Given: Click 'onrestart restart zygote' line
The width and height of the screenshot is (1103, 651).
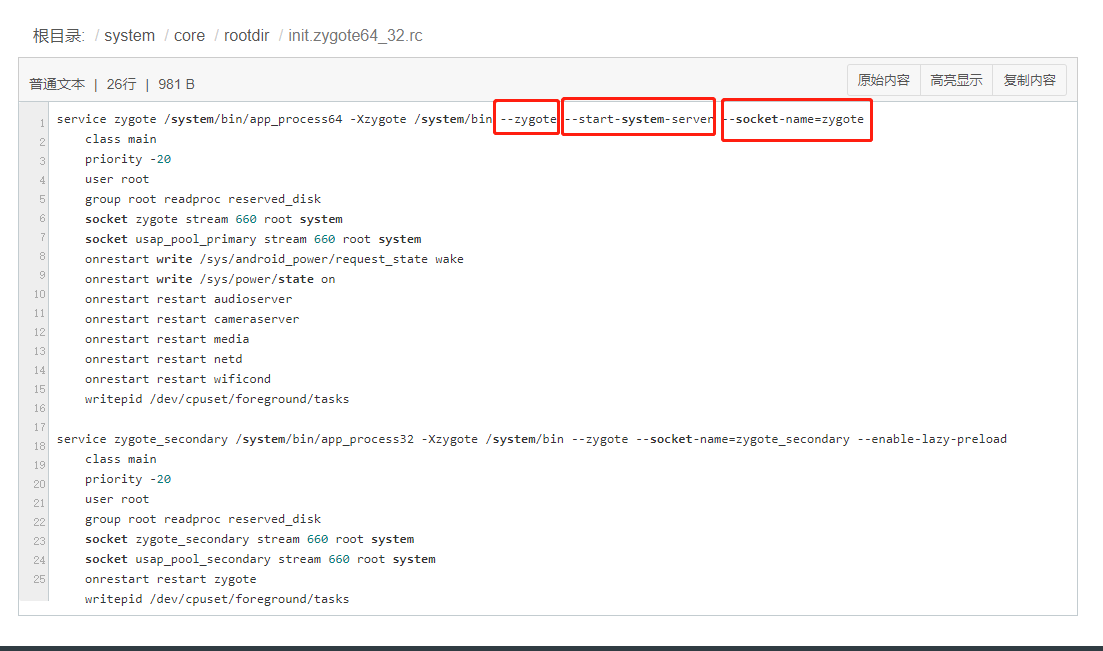Looking at the screenshot, I should 171,579.
